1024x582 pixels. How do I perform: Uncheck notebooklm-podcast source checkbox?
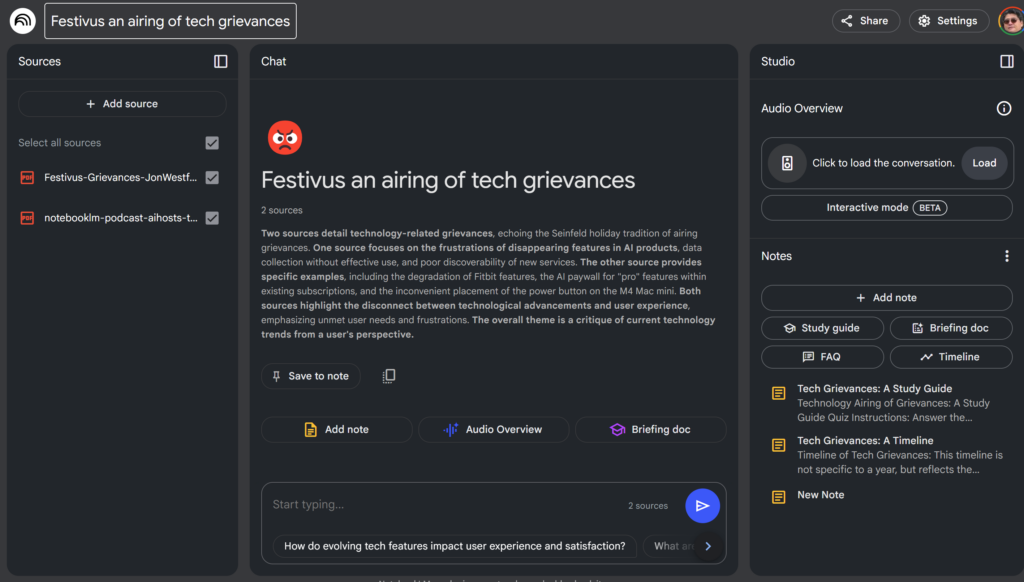click(x=212, y=218)
